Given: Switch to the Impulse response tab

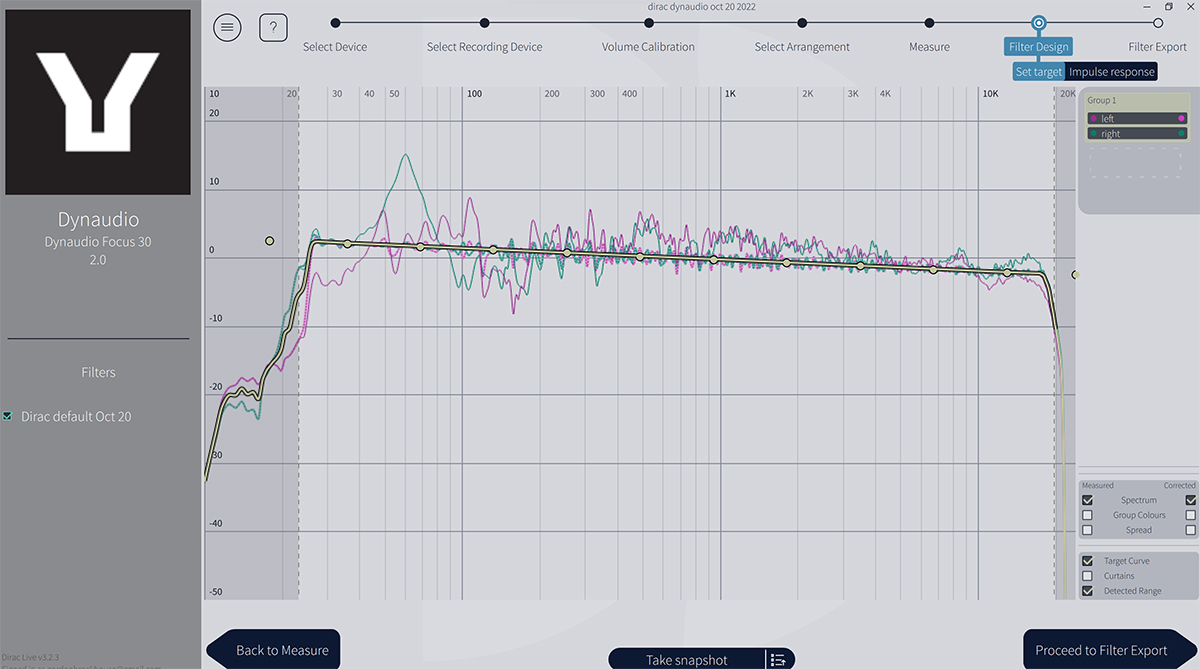Looking at the screenshot, I should pyautogui.click(x=1111, y=72).
